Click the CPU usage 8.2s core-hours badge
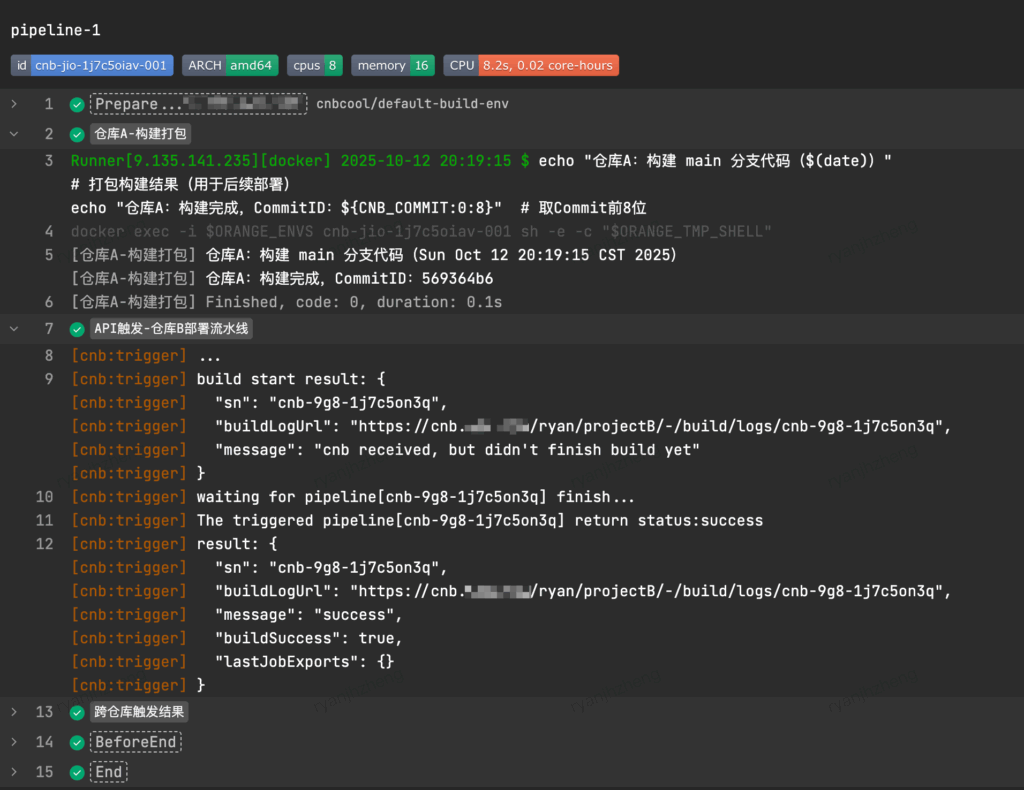The image size is (1024, 790). (531, 65)
